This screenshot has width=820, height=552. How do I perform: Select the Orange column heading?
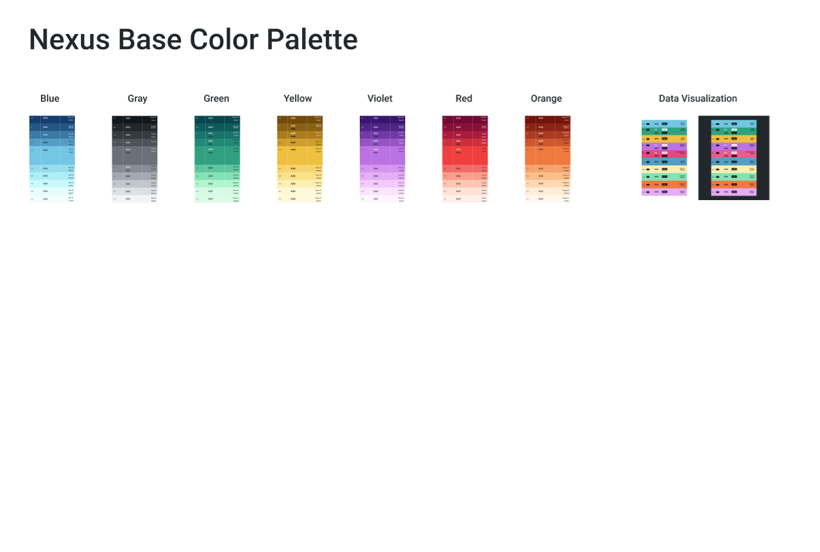coord(546,99)
